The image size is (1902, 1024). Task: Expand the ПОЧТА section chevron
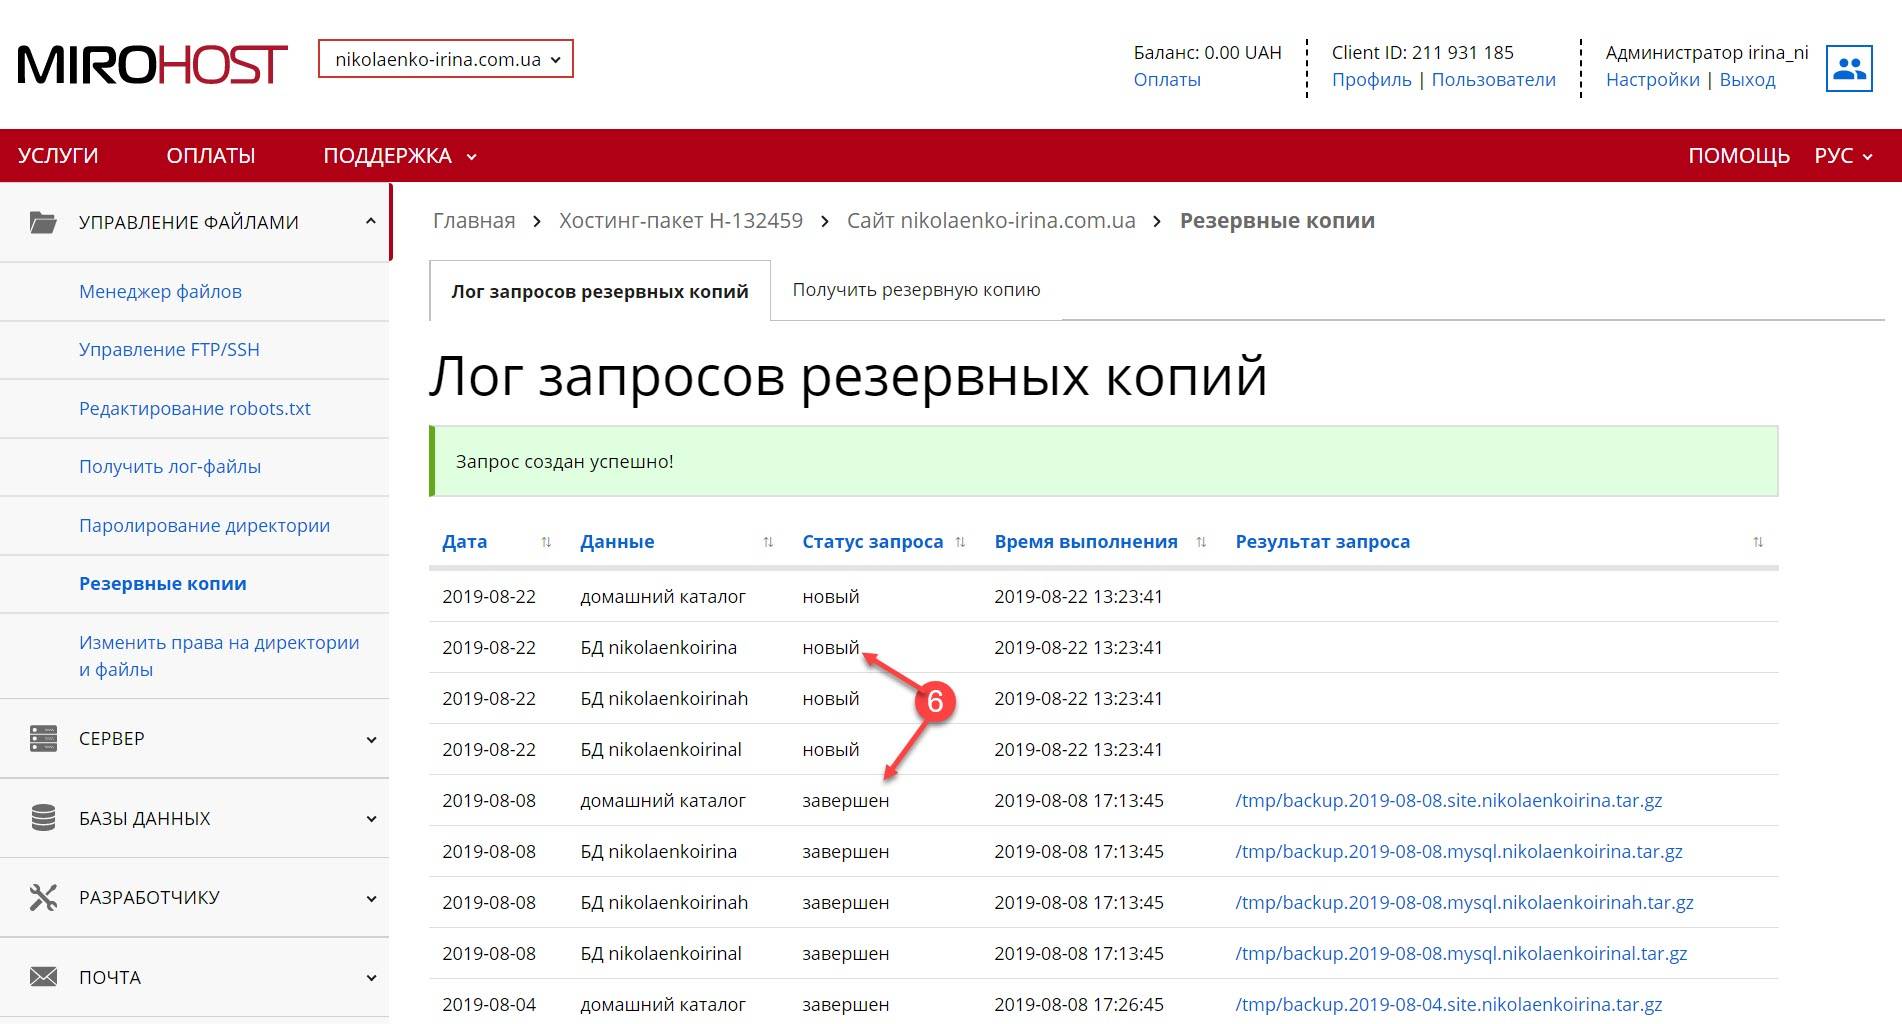371,977
